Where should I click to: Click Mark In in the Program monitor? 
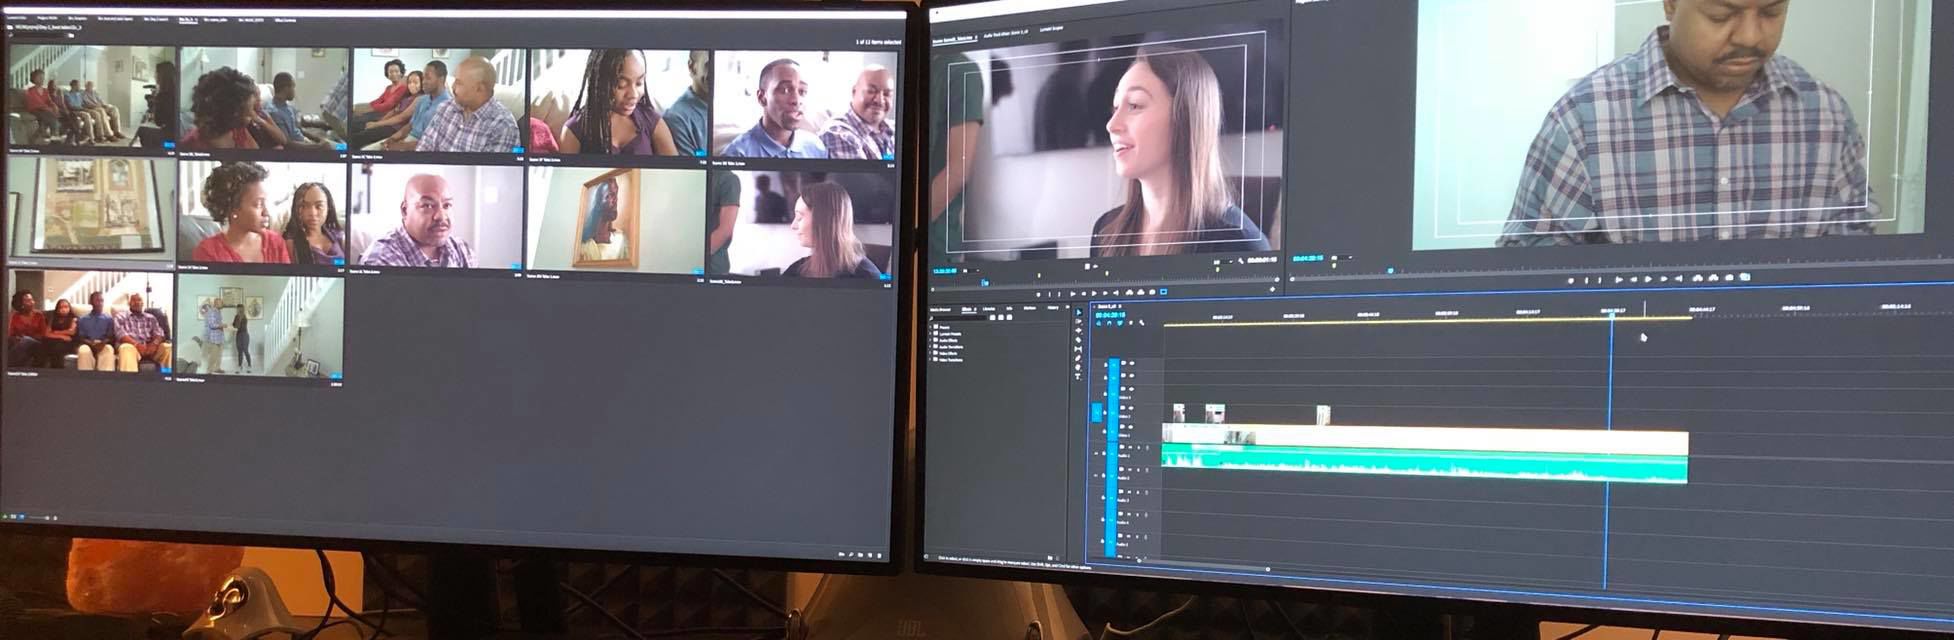pos(1586,281)
